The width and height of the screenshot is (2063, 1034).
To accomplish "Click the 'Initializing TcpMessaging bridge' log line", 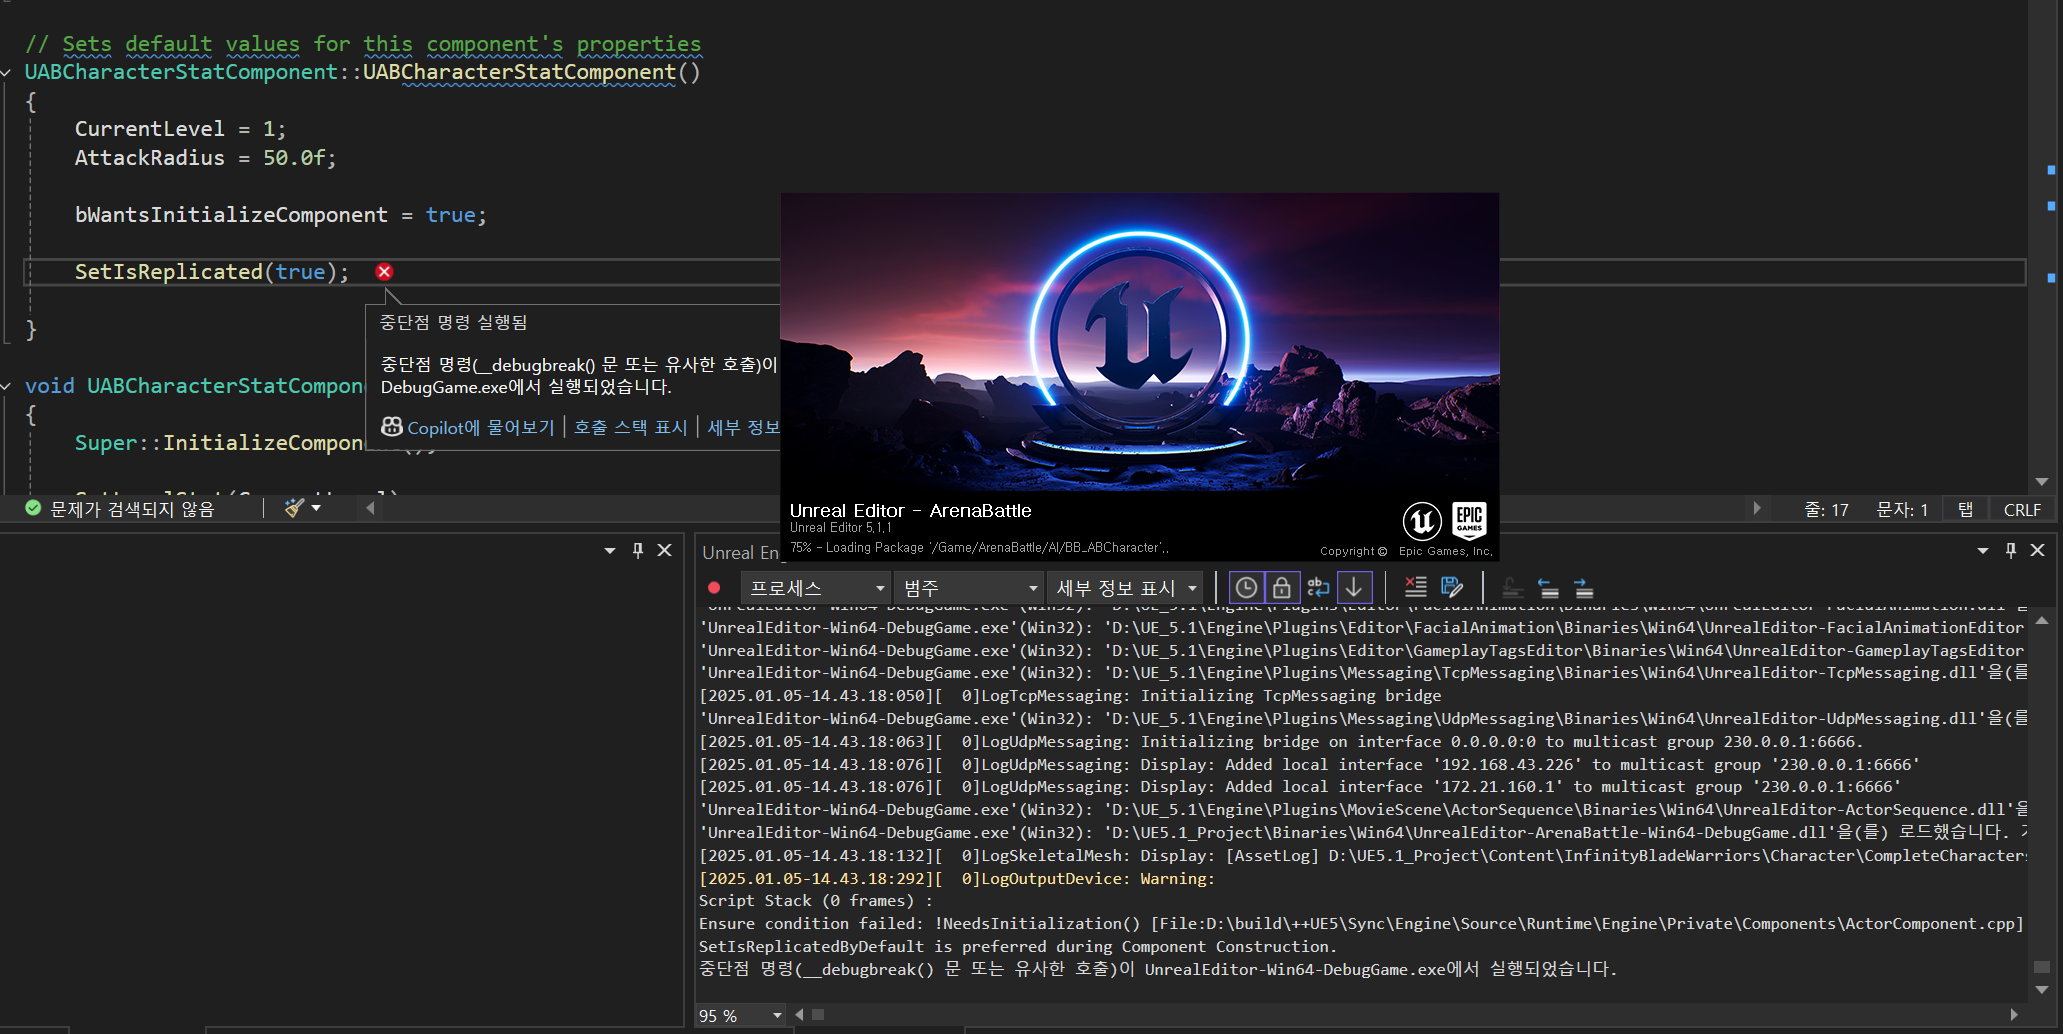I will [1070, 695].
